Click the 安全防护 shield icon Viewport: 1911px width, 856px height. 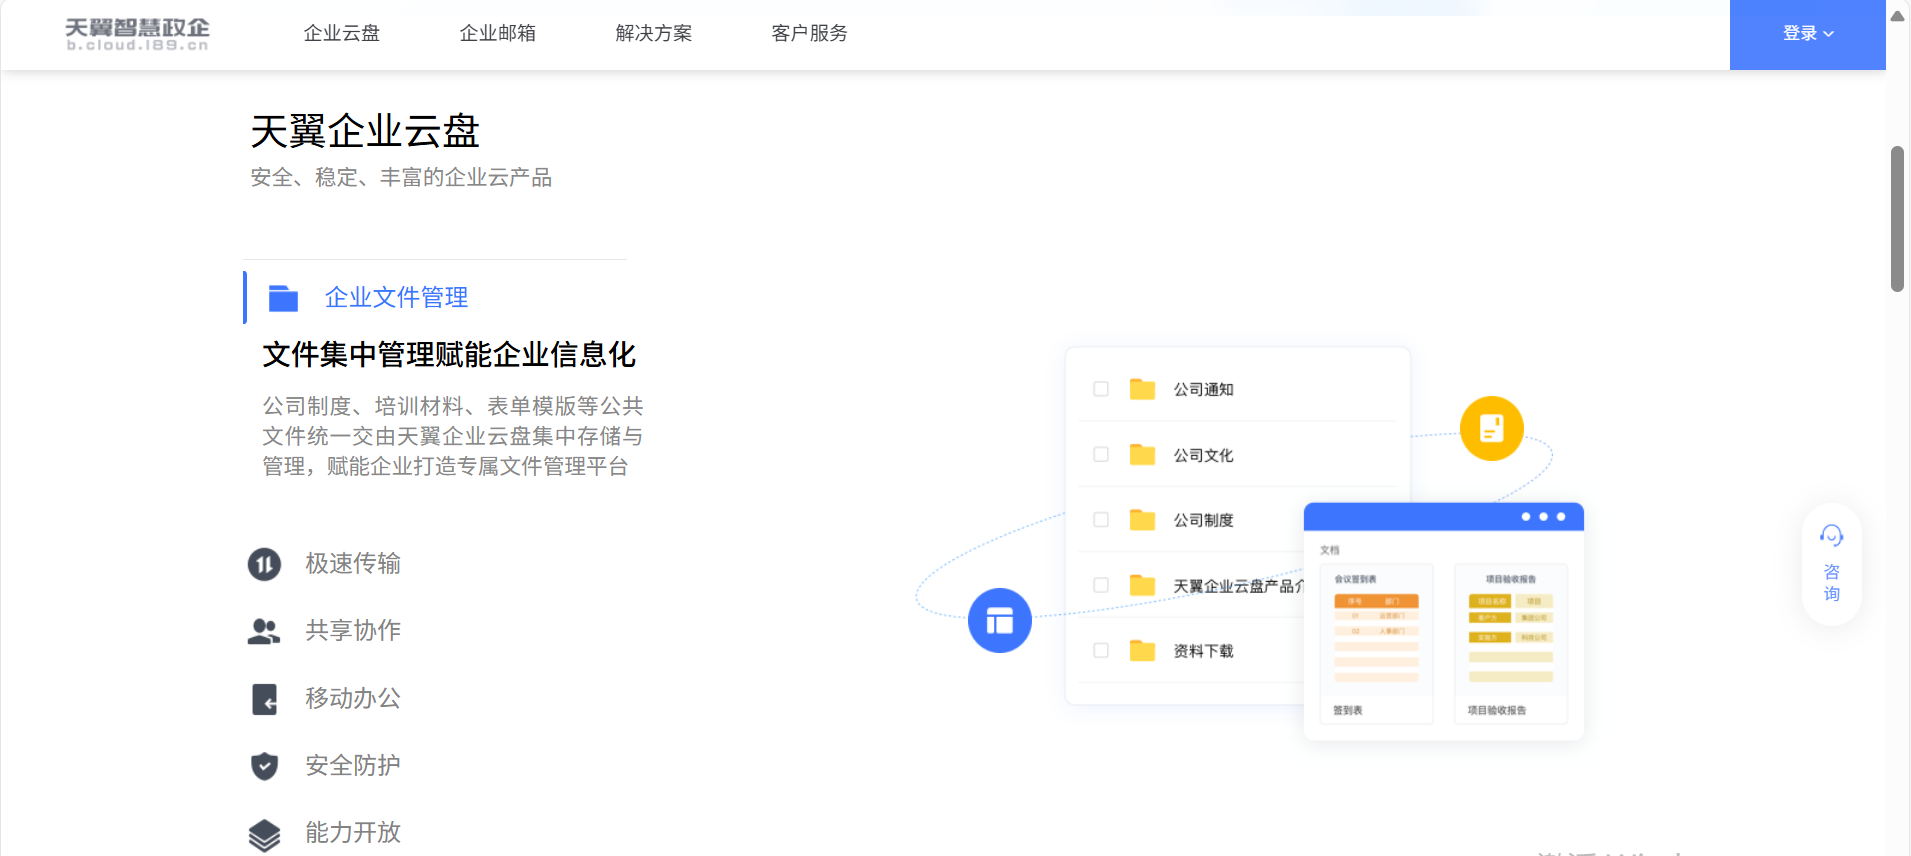point(264,766)
